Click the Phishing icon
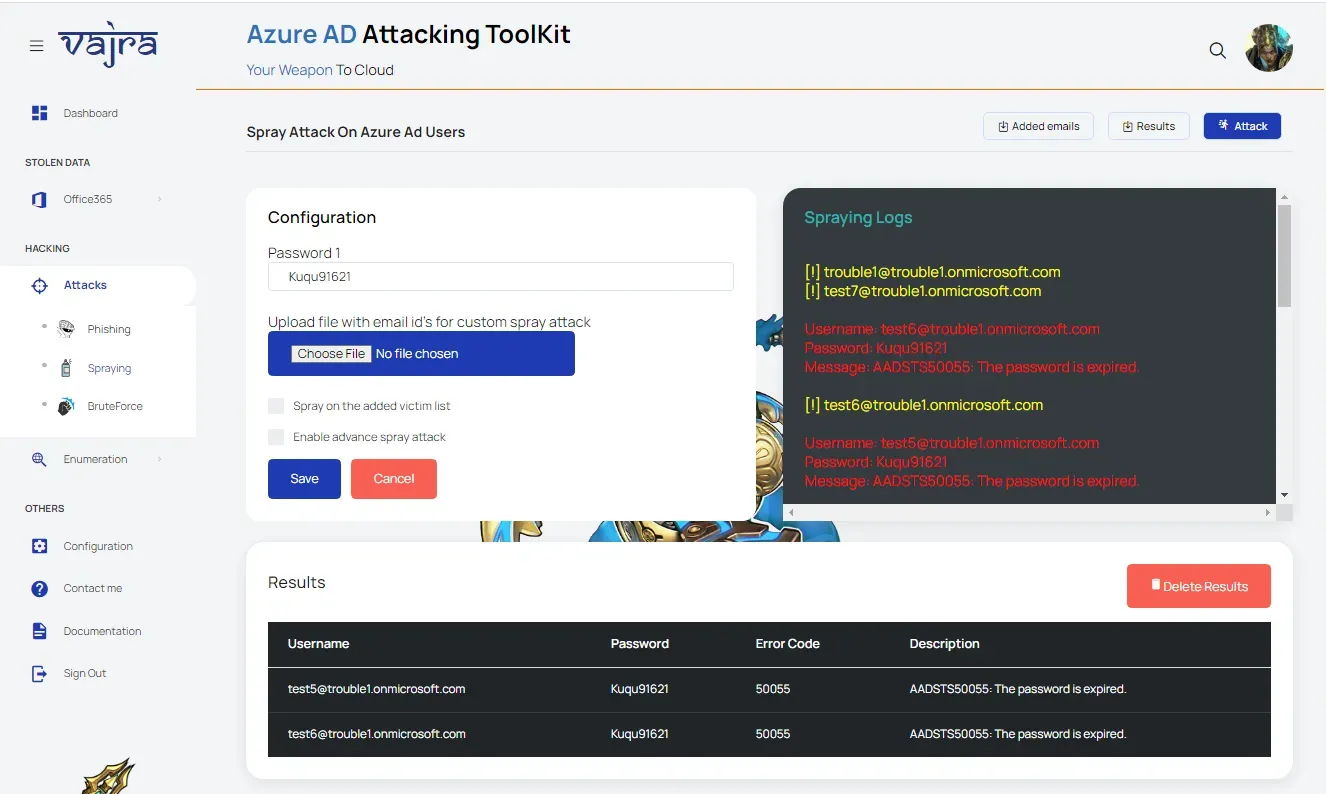Viewport: 1326px width, 794px height. pyautogui.click(x=66, y=328)
